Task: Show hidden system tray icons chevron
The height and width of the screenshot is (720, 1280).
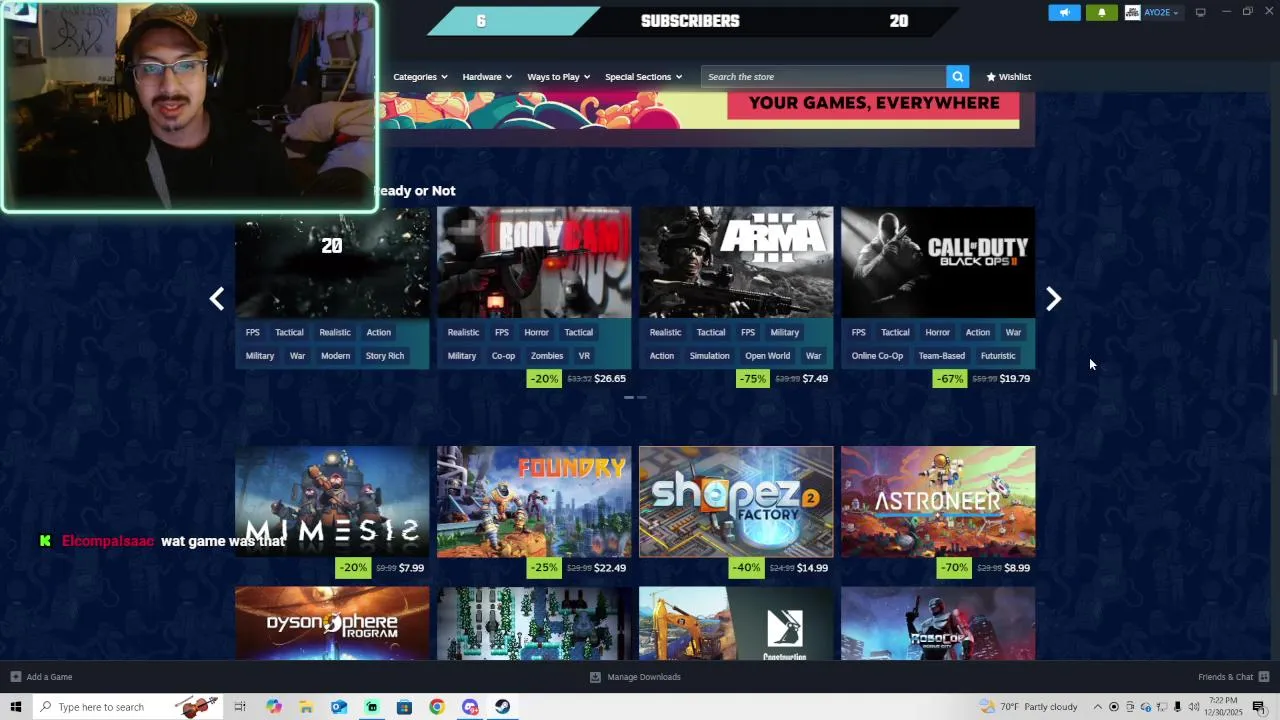Action: (x=1098, y=707)
